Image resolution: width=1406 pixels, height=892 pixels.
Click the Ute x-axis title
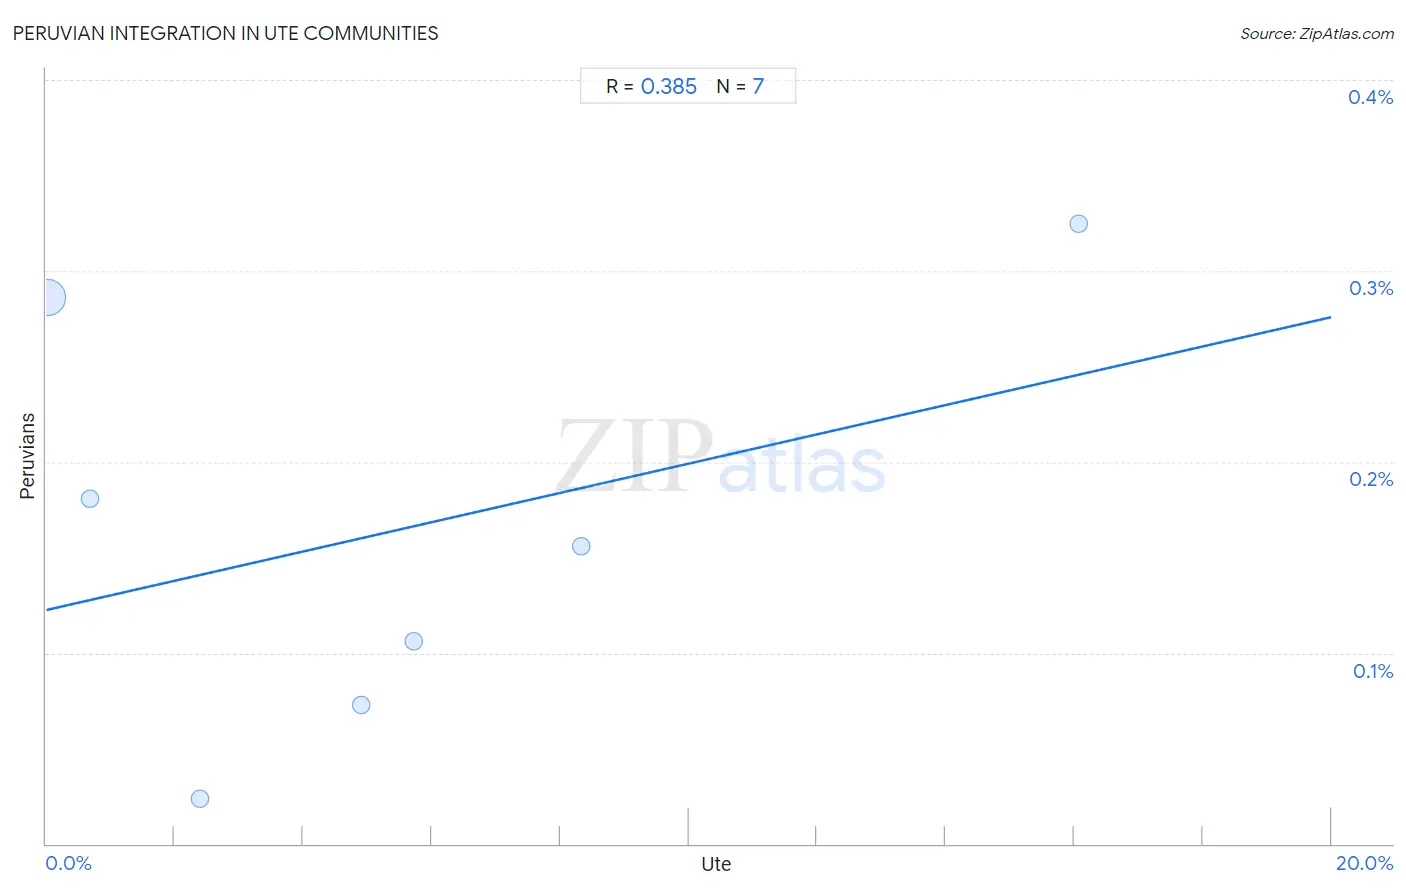(716, 864)
